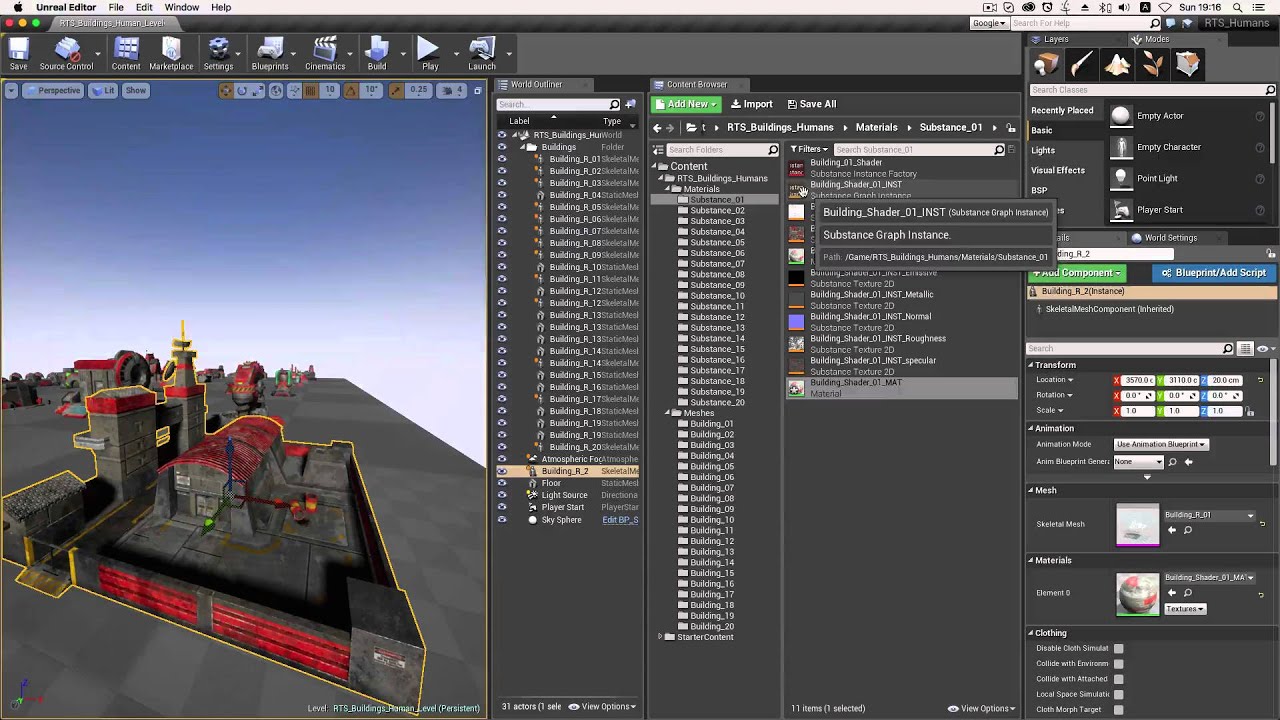Screen dimensions: 1280x720
Task: Check the Collide with Attached checkbox
Action: [1118, 679]
